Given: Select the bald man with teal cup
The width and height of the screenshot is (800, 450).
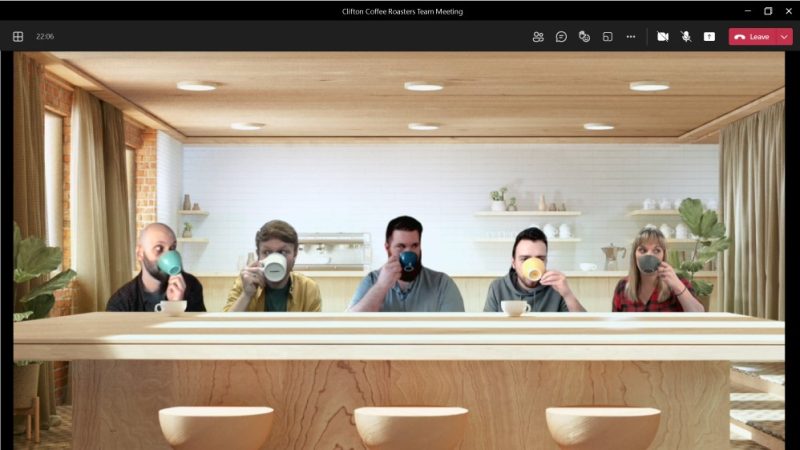Looking at the screenshot, I should 157,270.
